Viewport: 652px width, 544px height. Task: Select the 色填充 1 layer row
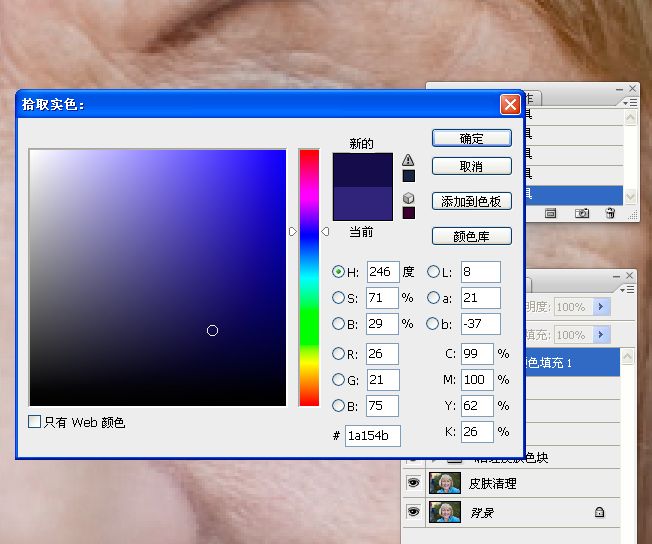point(573,363)
